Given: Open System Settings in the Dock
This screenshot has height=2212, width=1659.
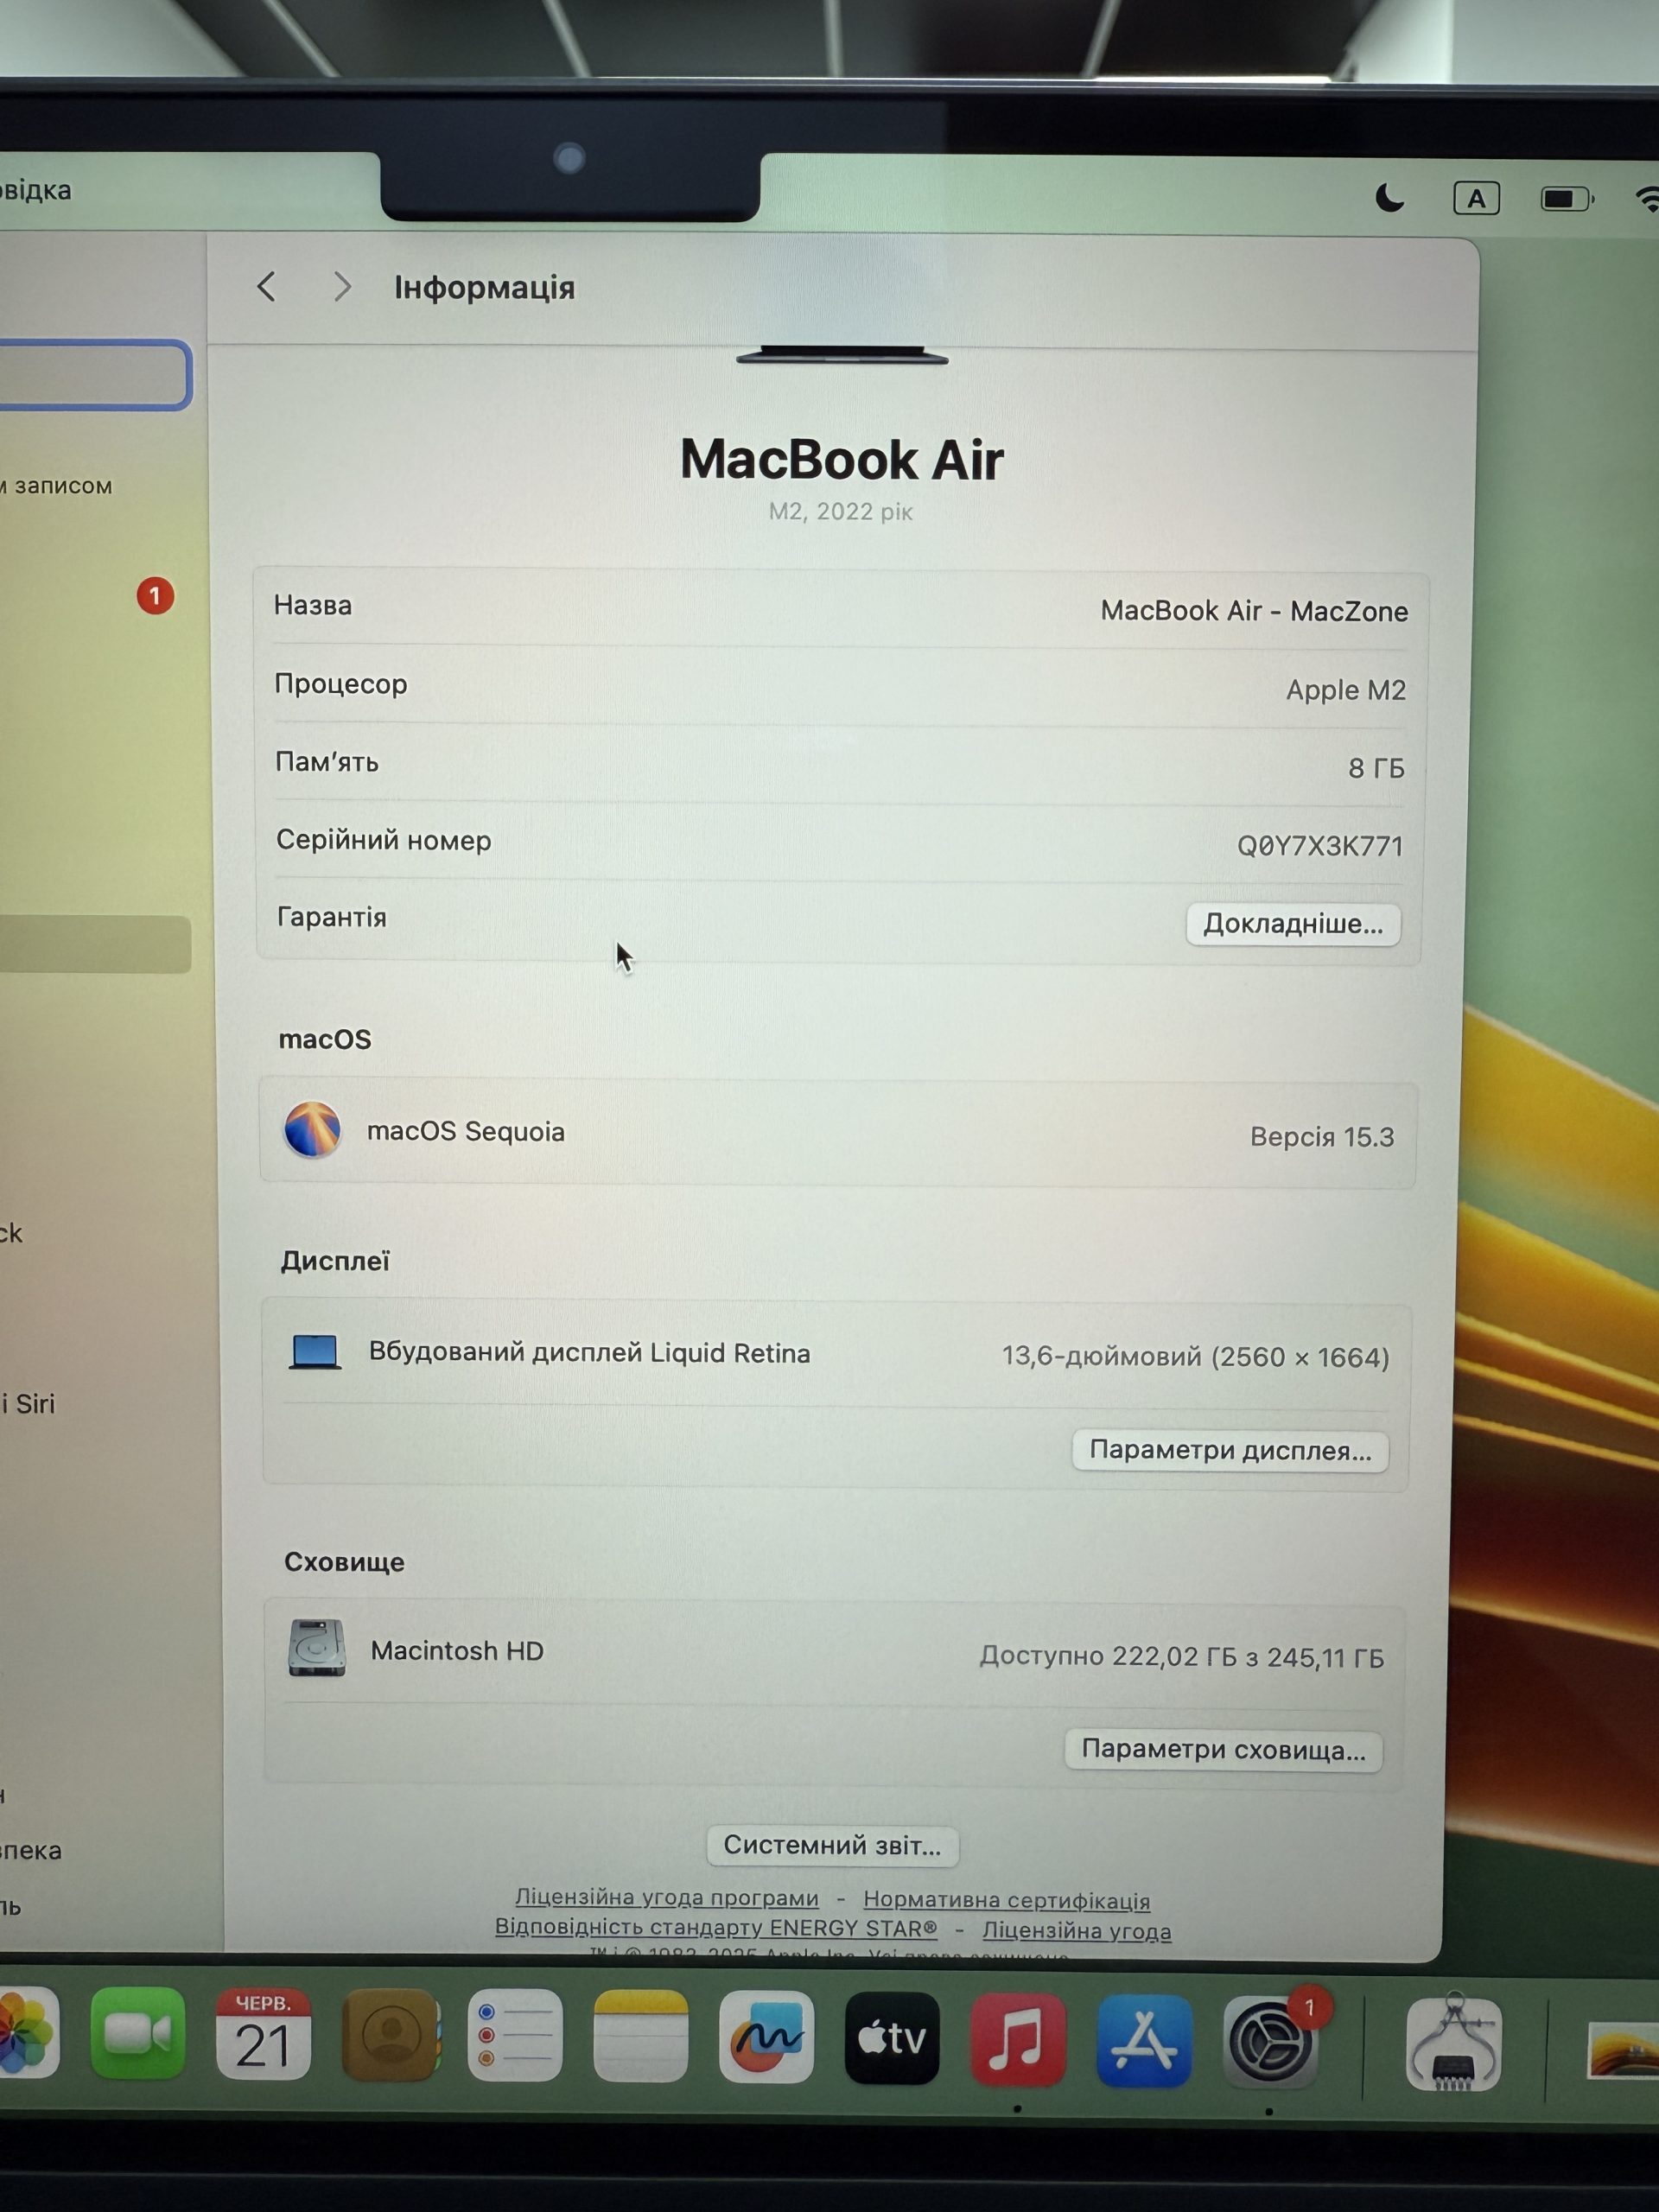Looking at the screenshot, I should tap(1270, 2041).
